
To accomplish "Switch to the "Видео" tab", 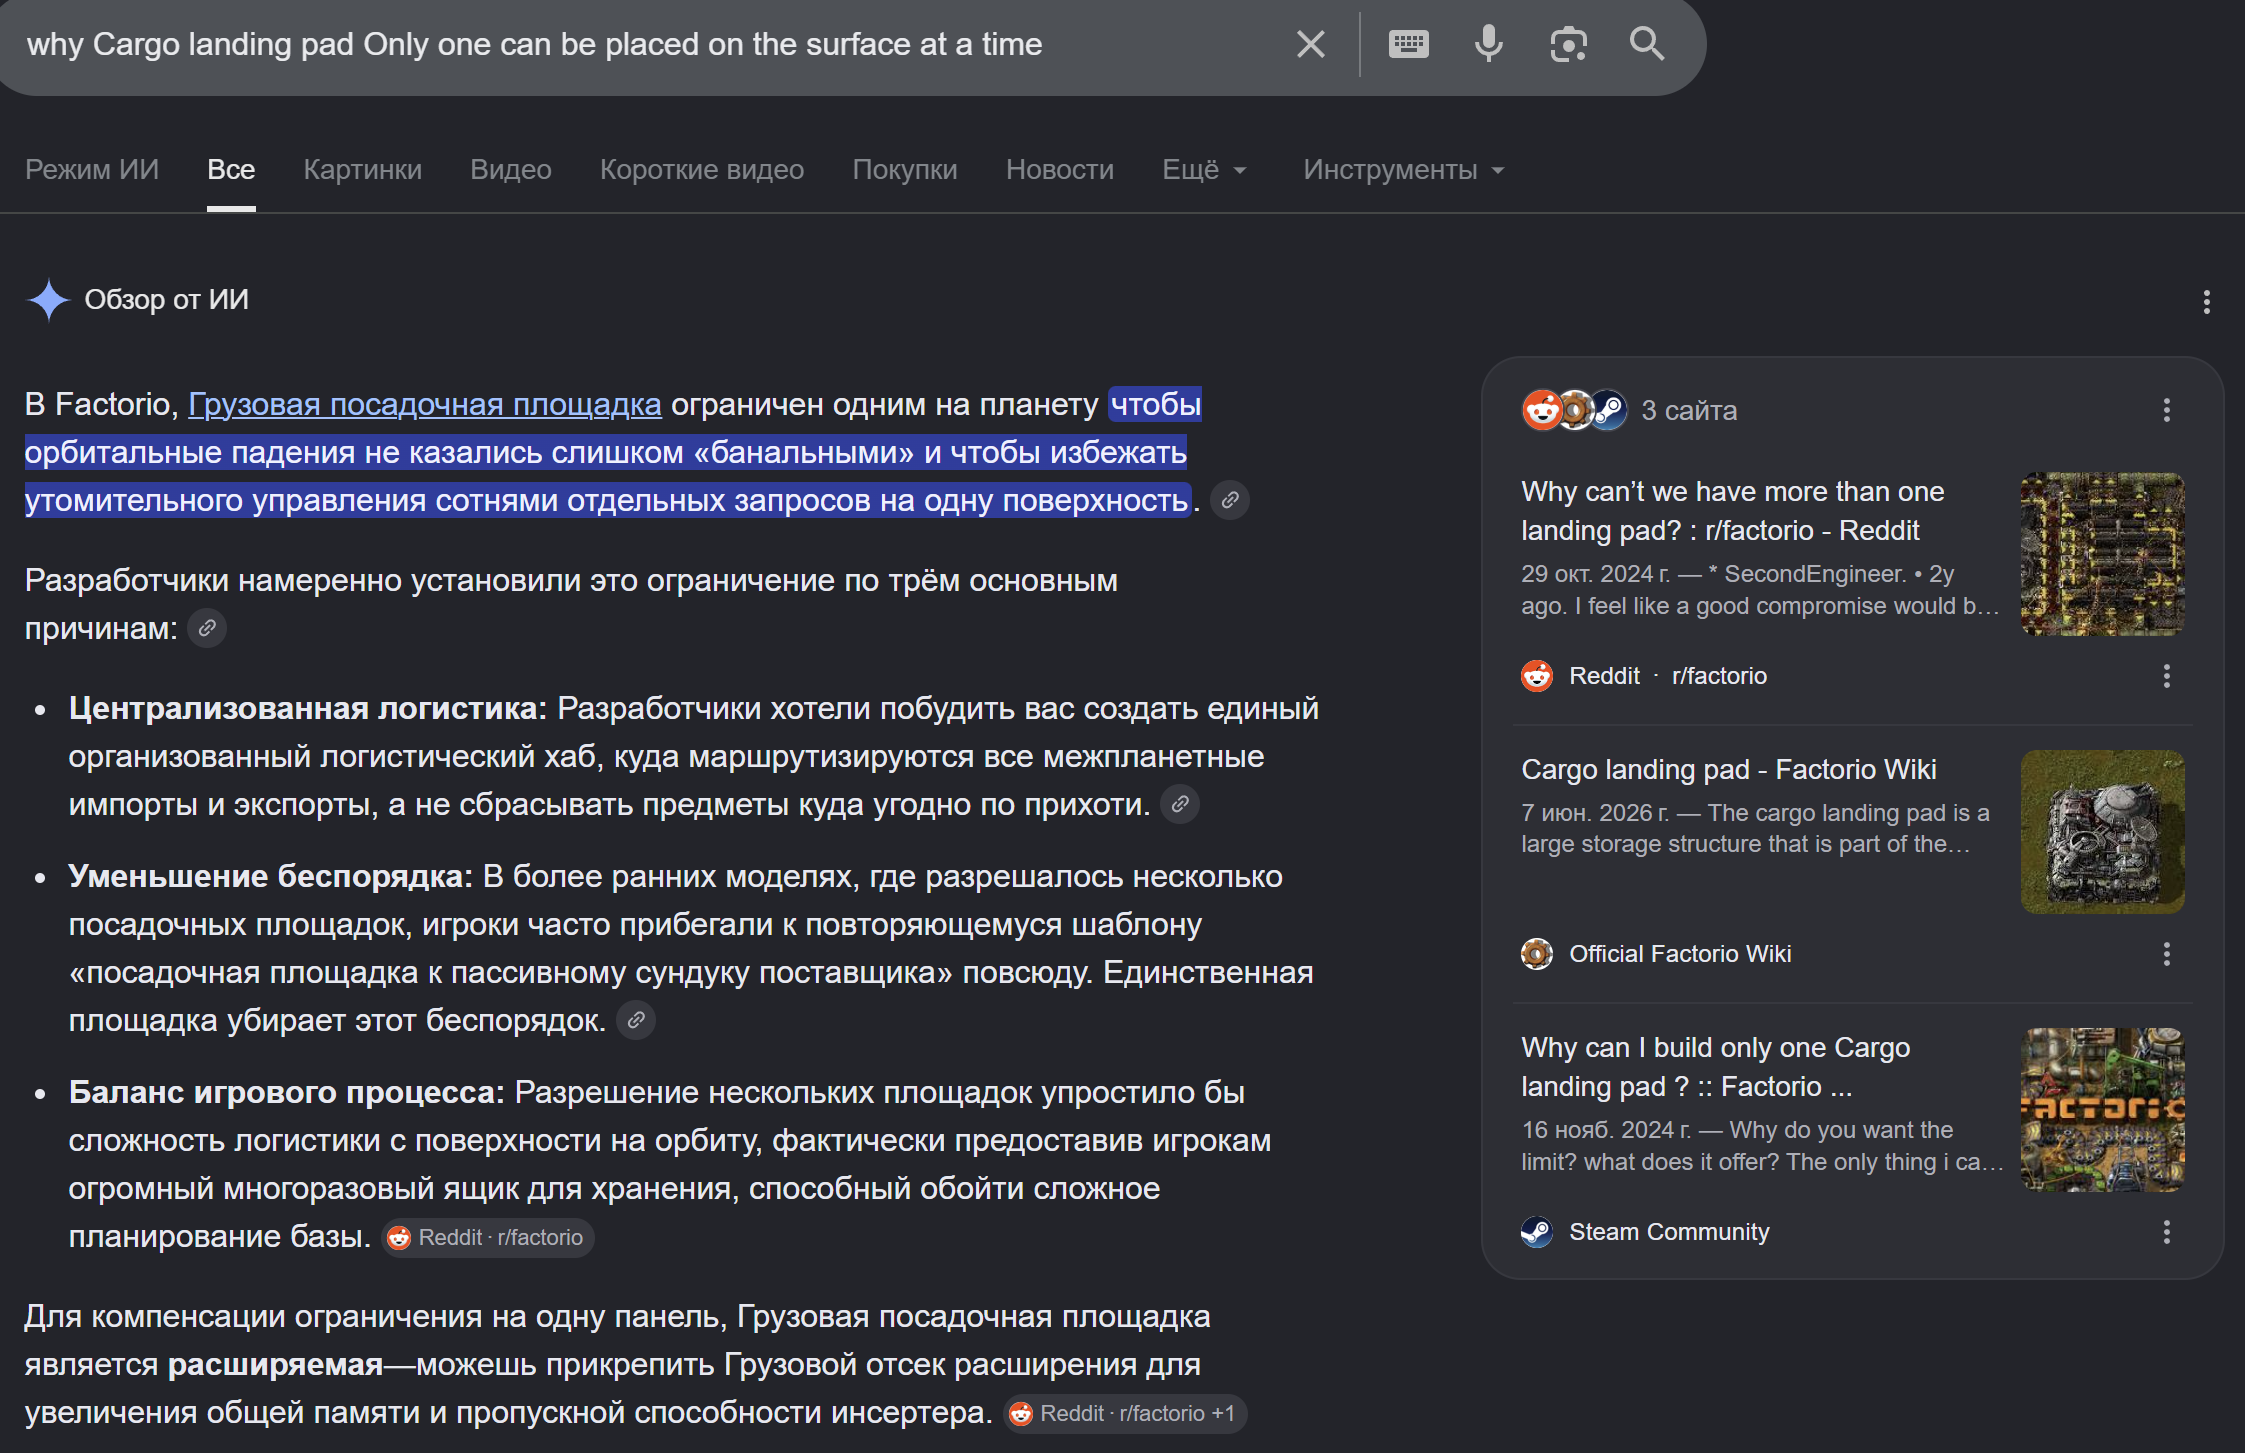I will 511,170.
